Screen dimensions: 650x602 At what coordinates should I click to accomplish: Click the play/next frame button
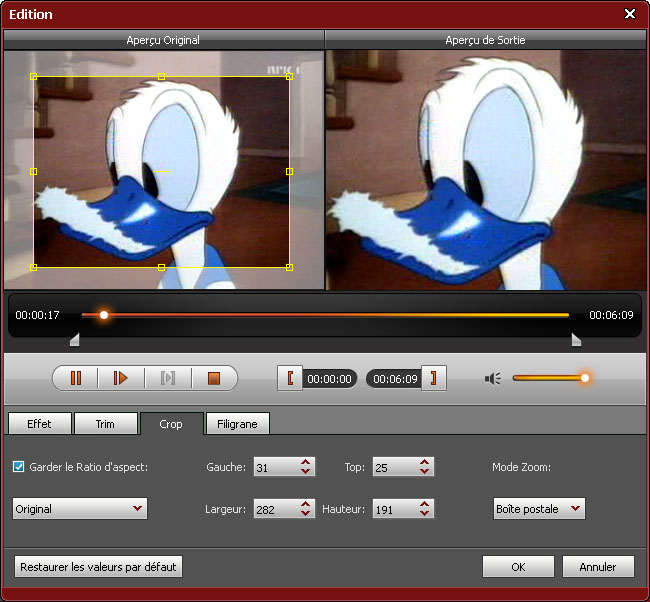click(121, 378)
